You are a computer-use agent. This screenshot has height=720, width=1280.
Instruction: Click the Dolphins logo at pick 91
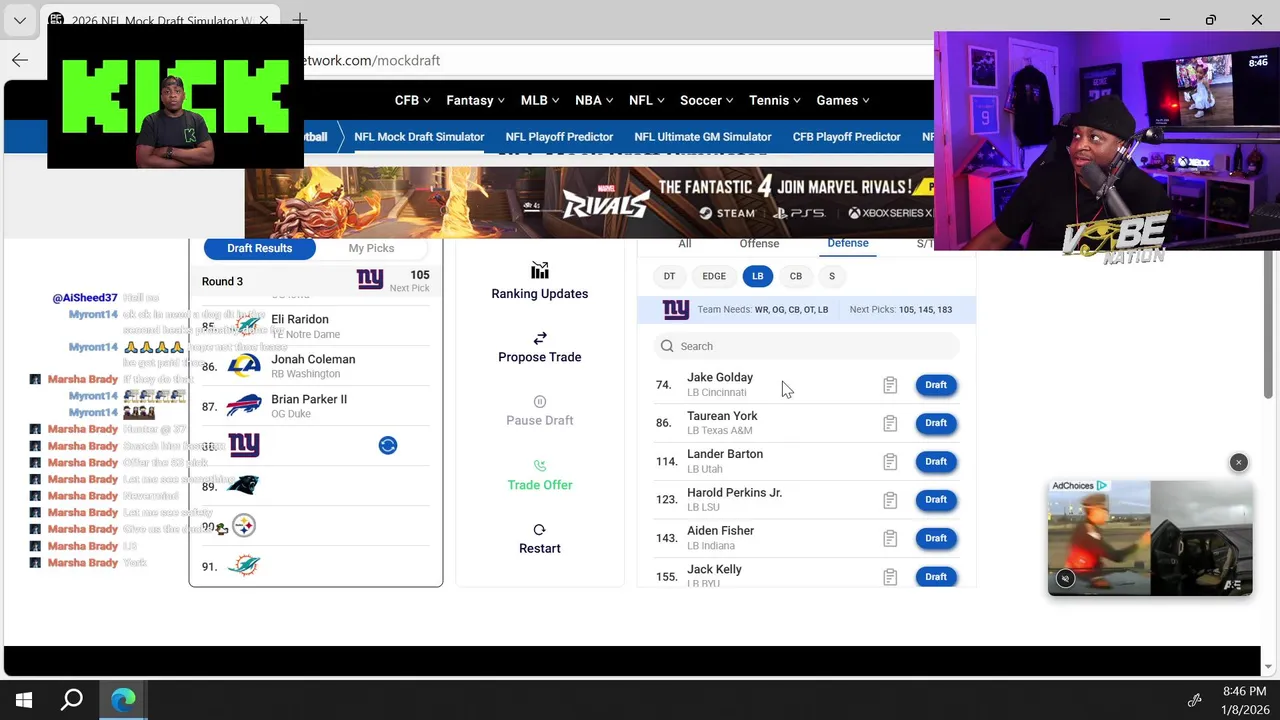(x=244, y=566)
